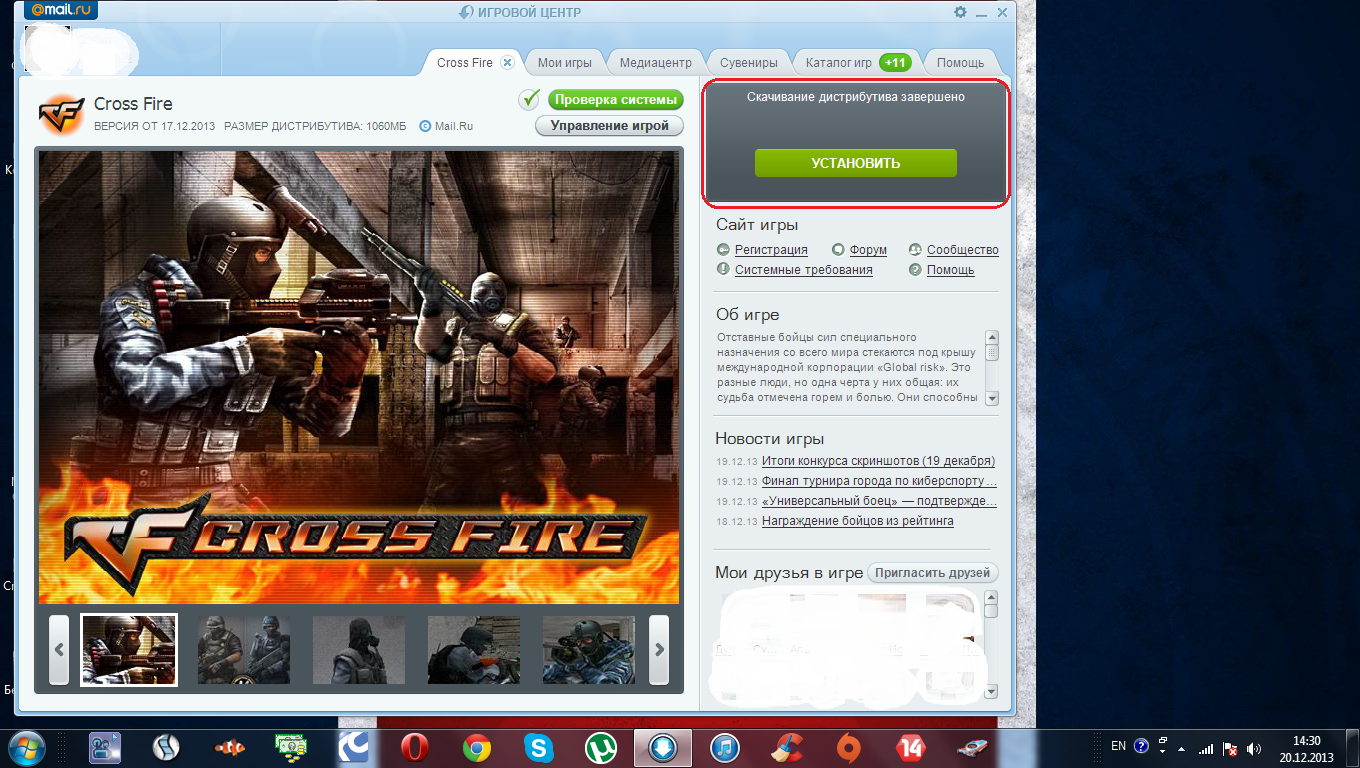The width and height of the screenshot is (1360, 768).
Task: Click the question icon beside the Помощь link
Action: click(914, 270)
